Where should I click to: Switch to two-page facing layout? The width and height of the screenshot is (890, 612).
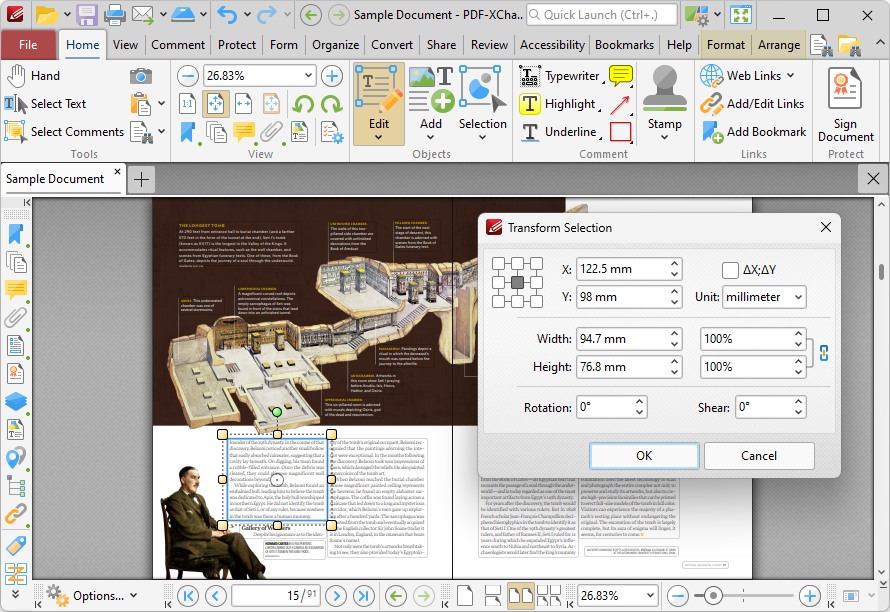tap(520, 596)
